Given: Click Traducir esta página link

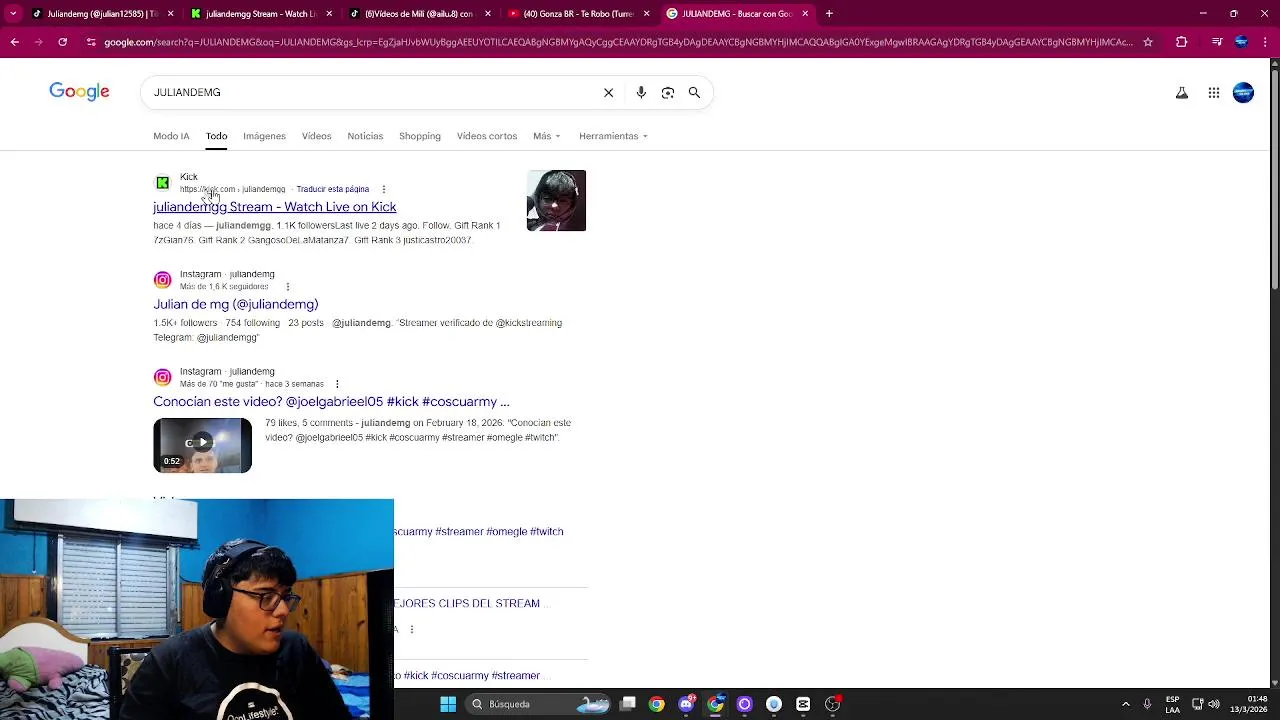Looking at the screenshot, I should point(333,189).
